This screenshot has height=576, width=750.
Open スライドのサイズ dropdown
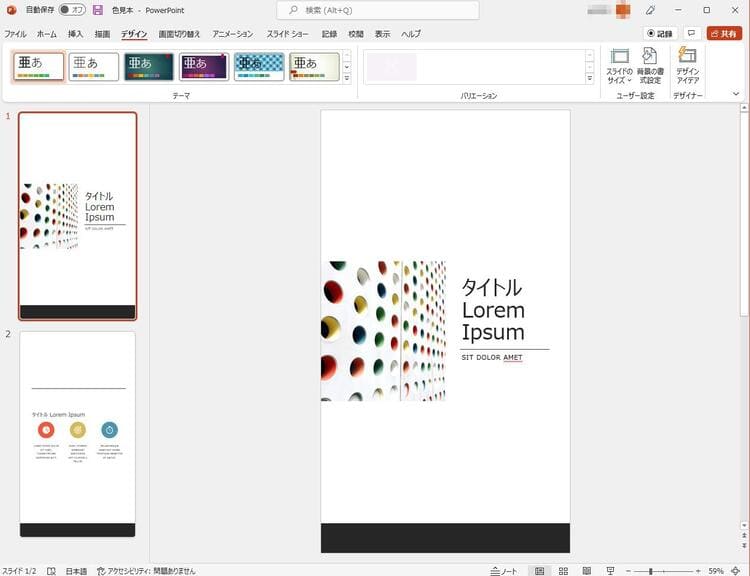coord(619,66)
